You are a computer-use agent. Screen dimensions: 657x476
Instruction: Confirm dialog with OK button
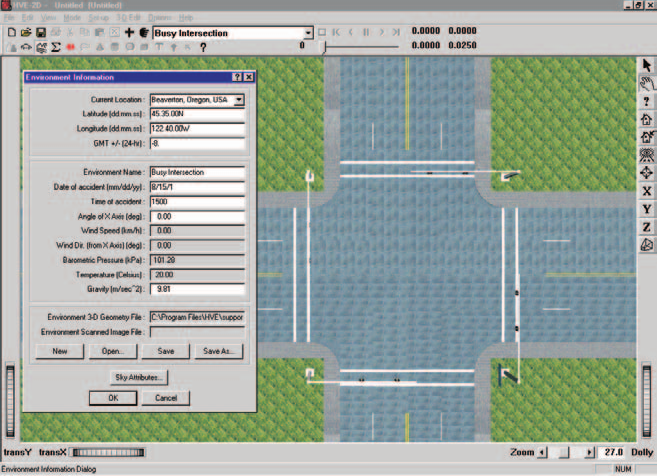[x=113, y=398]
